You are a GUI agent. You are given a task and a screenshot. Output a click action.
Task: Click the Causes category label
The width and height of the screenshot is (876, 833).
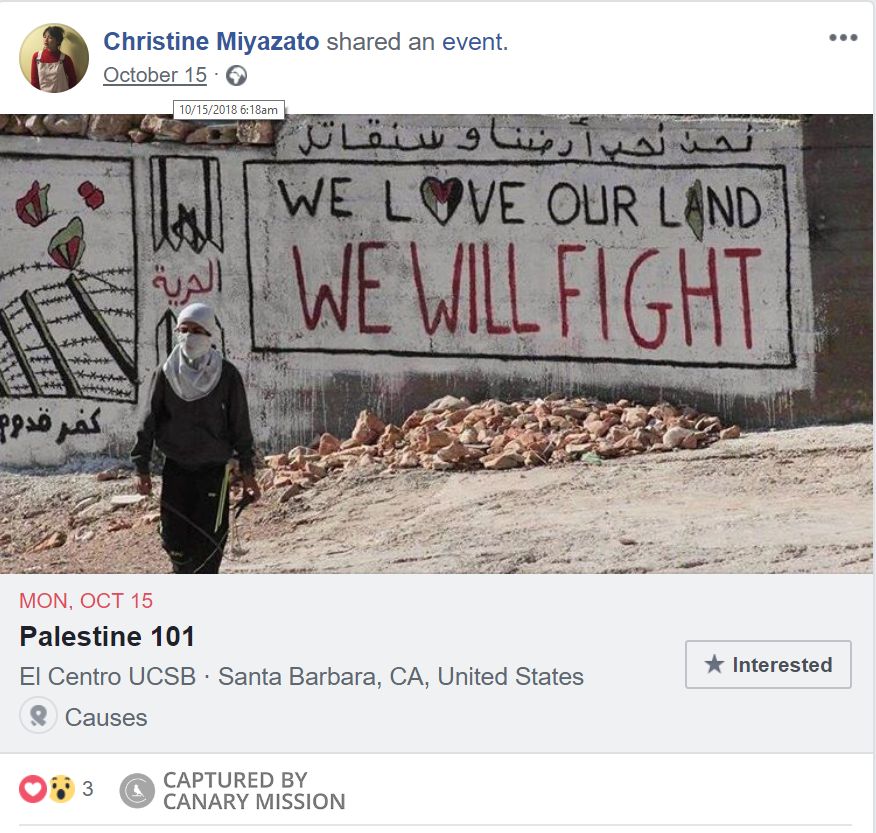(107, 717)
